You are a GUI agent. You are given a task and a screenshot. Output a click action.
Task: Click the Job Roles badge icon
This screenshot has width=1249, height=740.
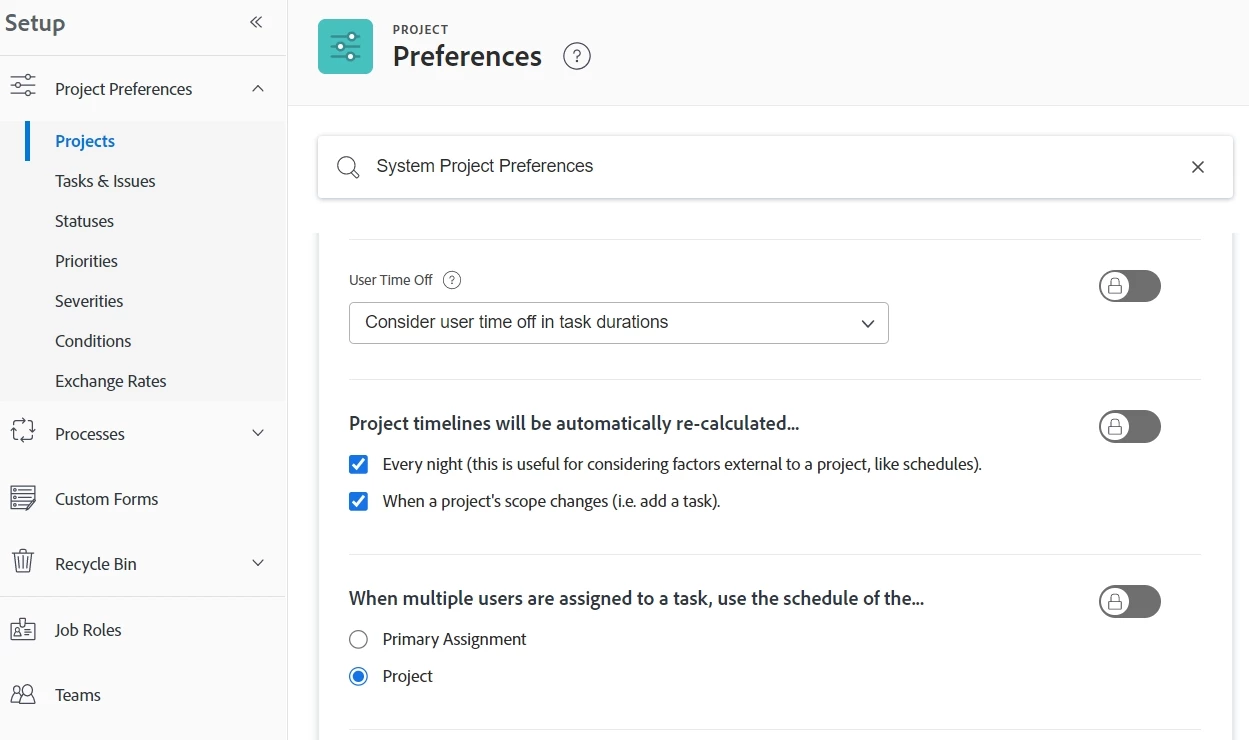tap(23, 629)
